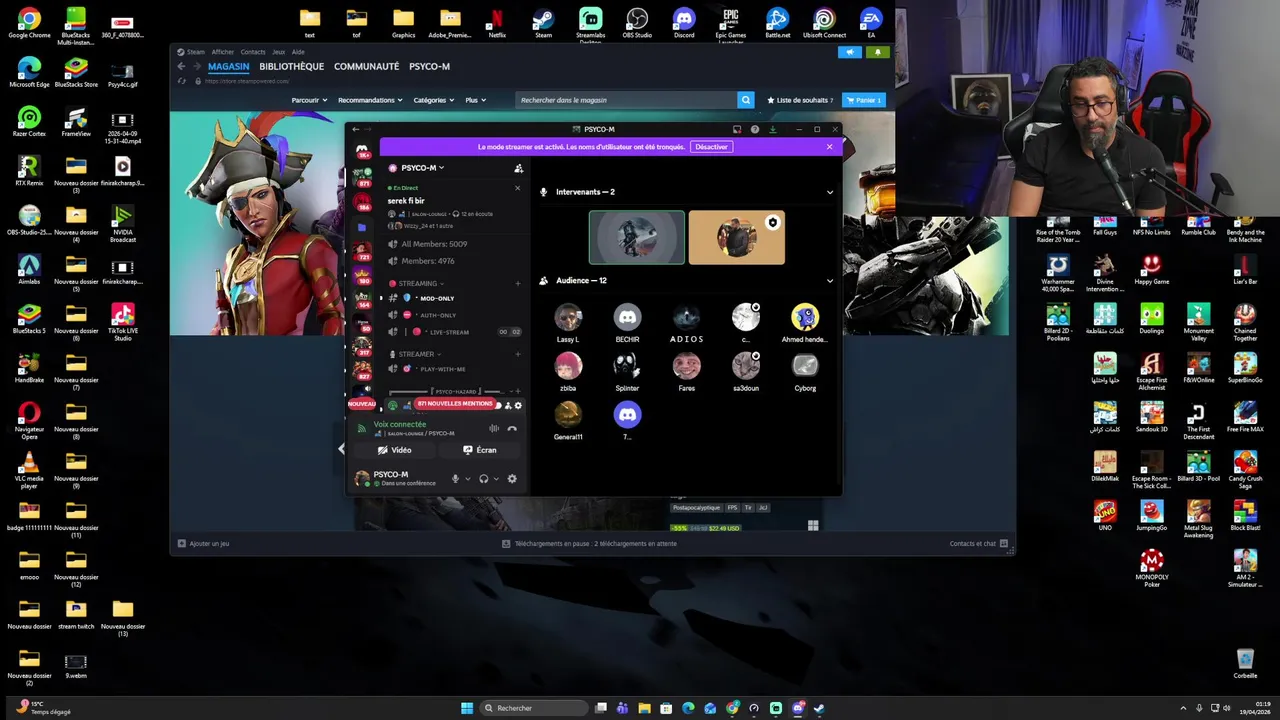The height and width of the screenshot is (720, 1280).
Task: Open Steam from the taskbar
Action: pos(819,708)
